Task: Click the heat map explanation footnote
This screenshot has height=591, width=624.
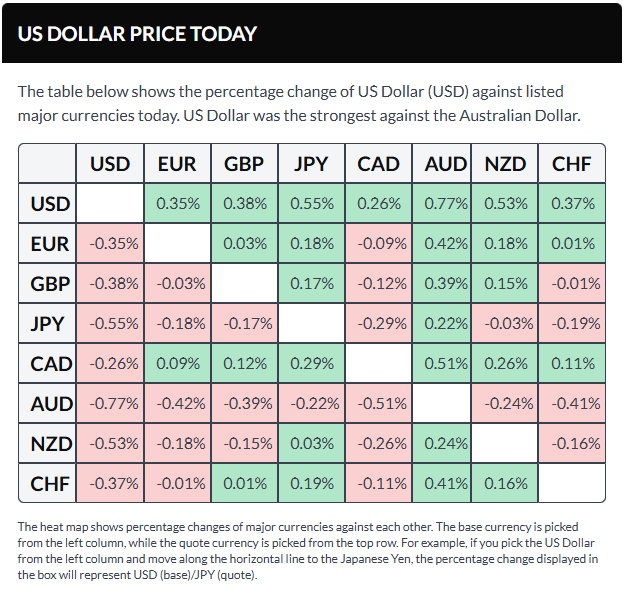Action: pyautogui.click(x=310, y=550)
